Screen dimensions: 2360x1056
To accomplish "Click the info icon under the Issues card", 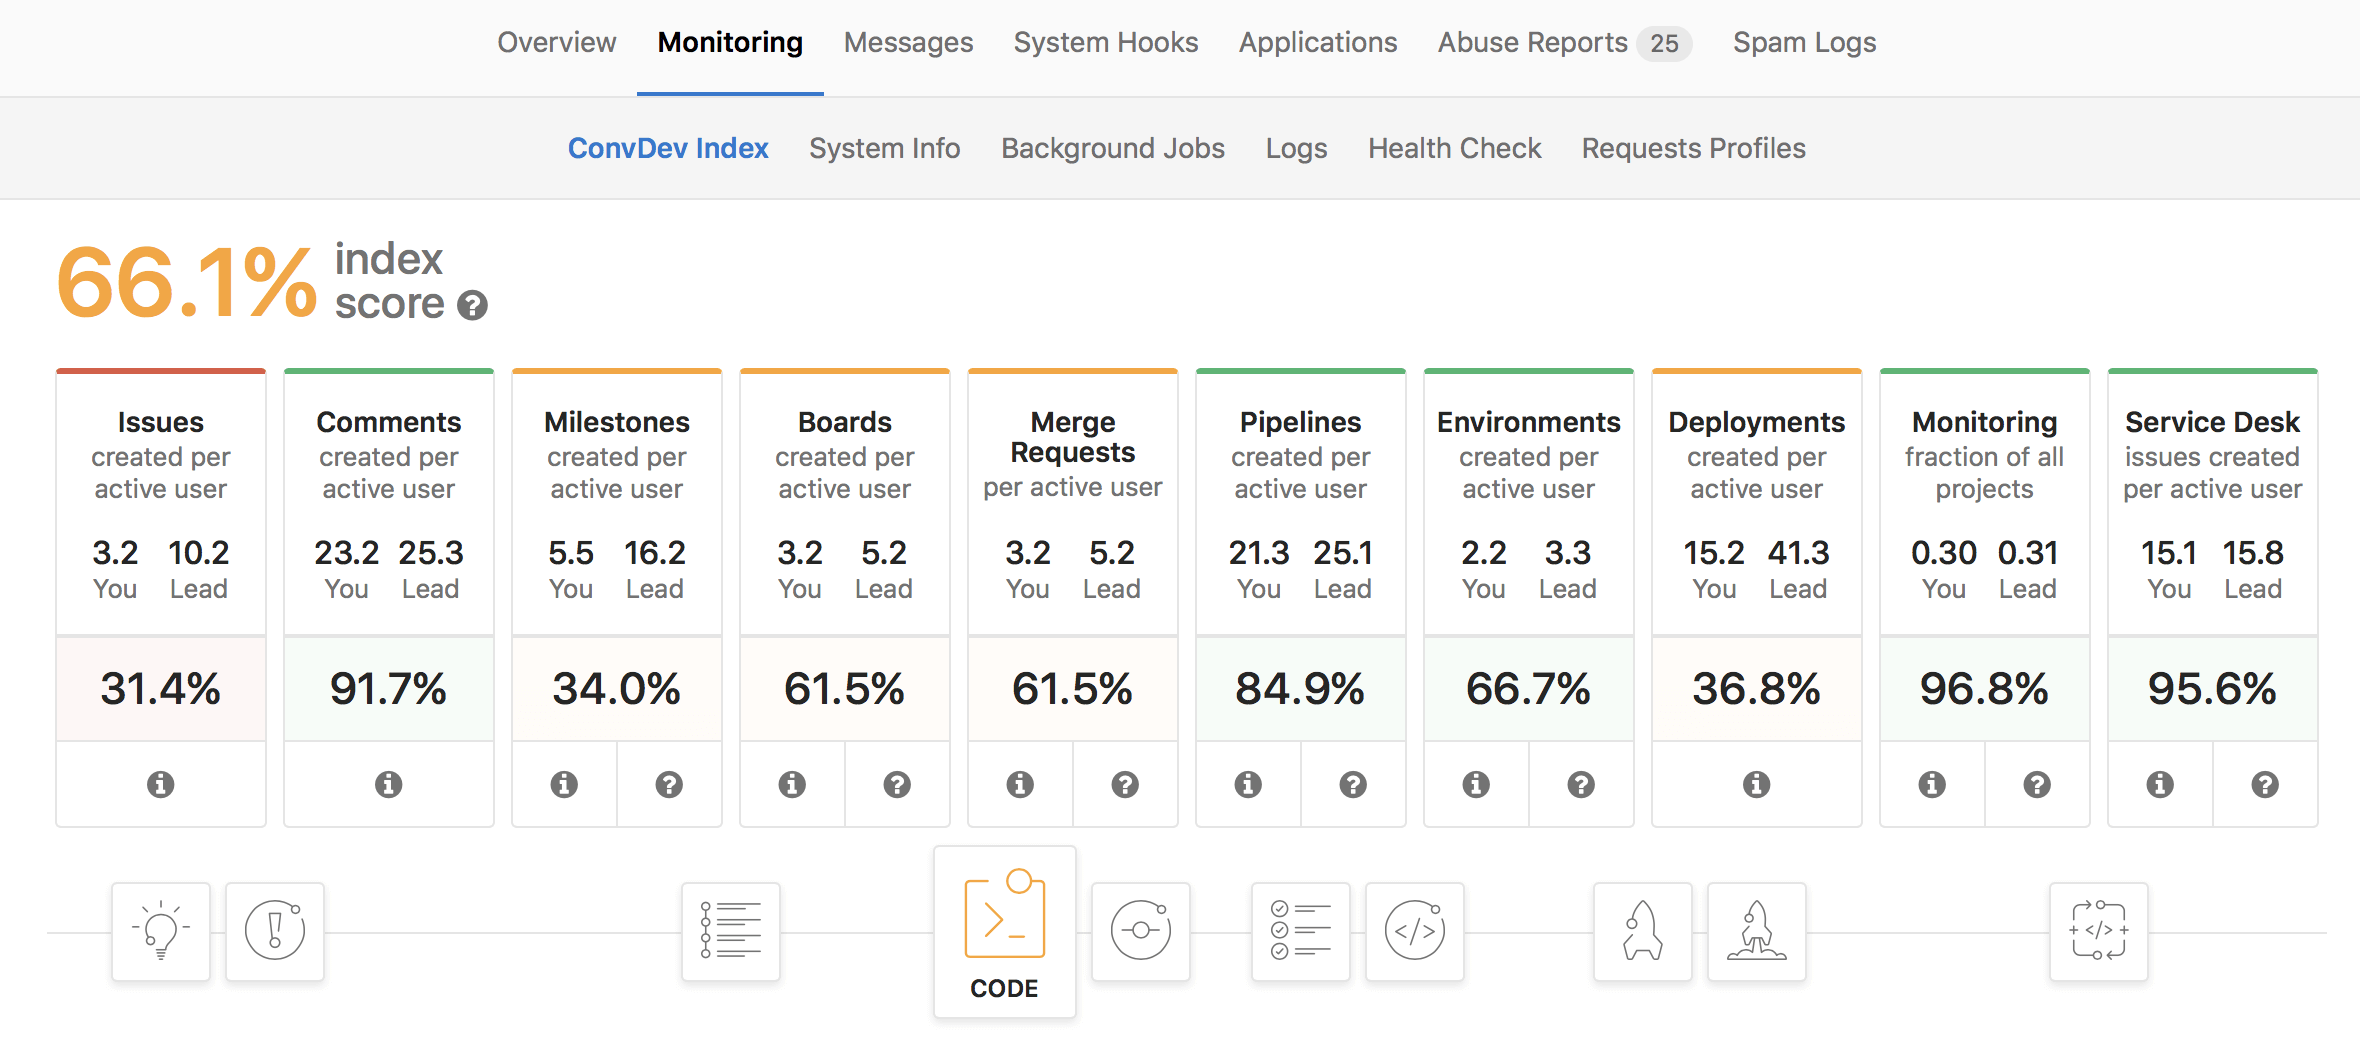I will [160, 784].
